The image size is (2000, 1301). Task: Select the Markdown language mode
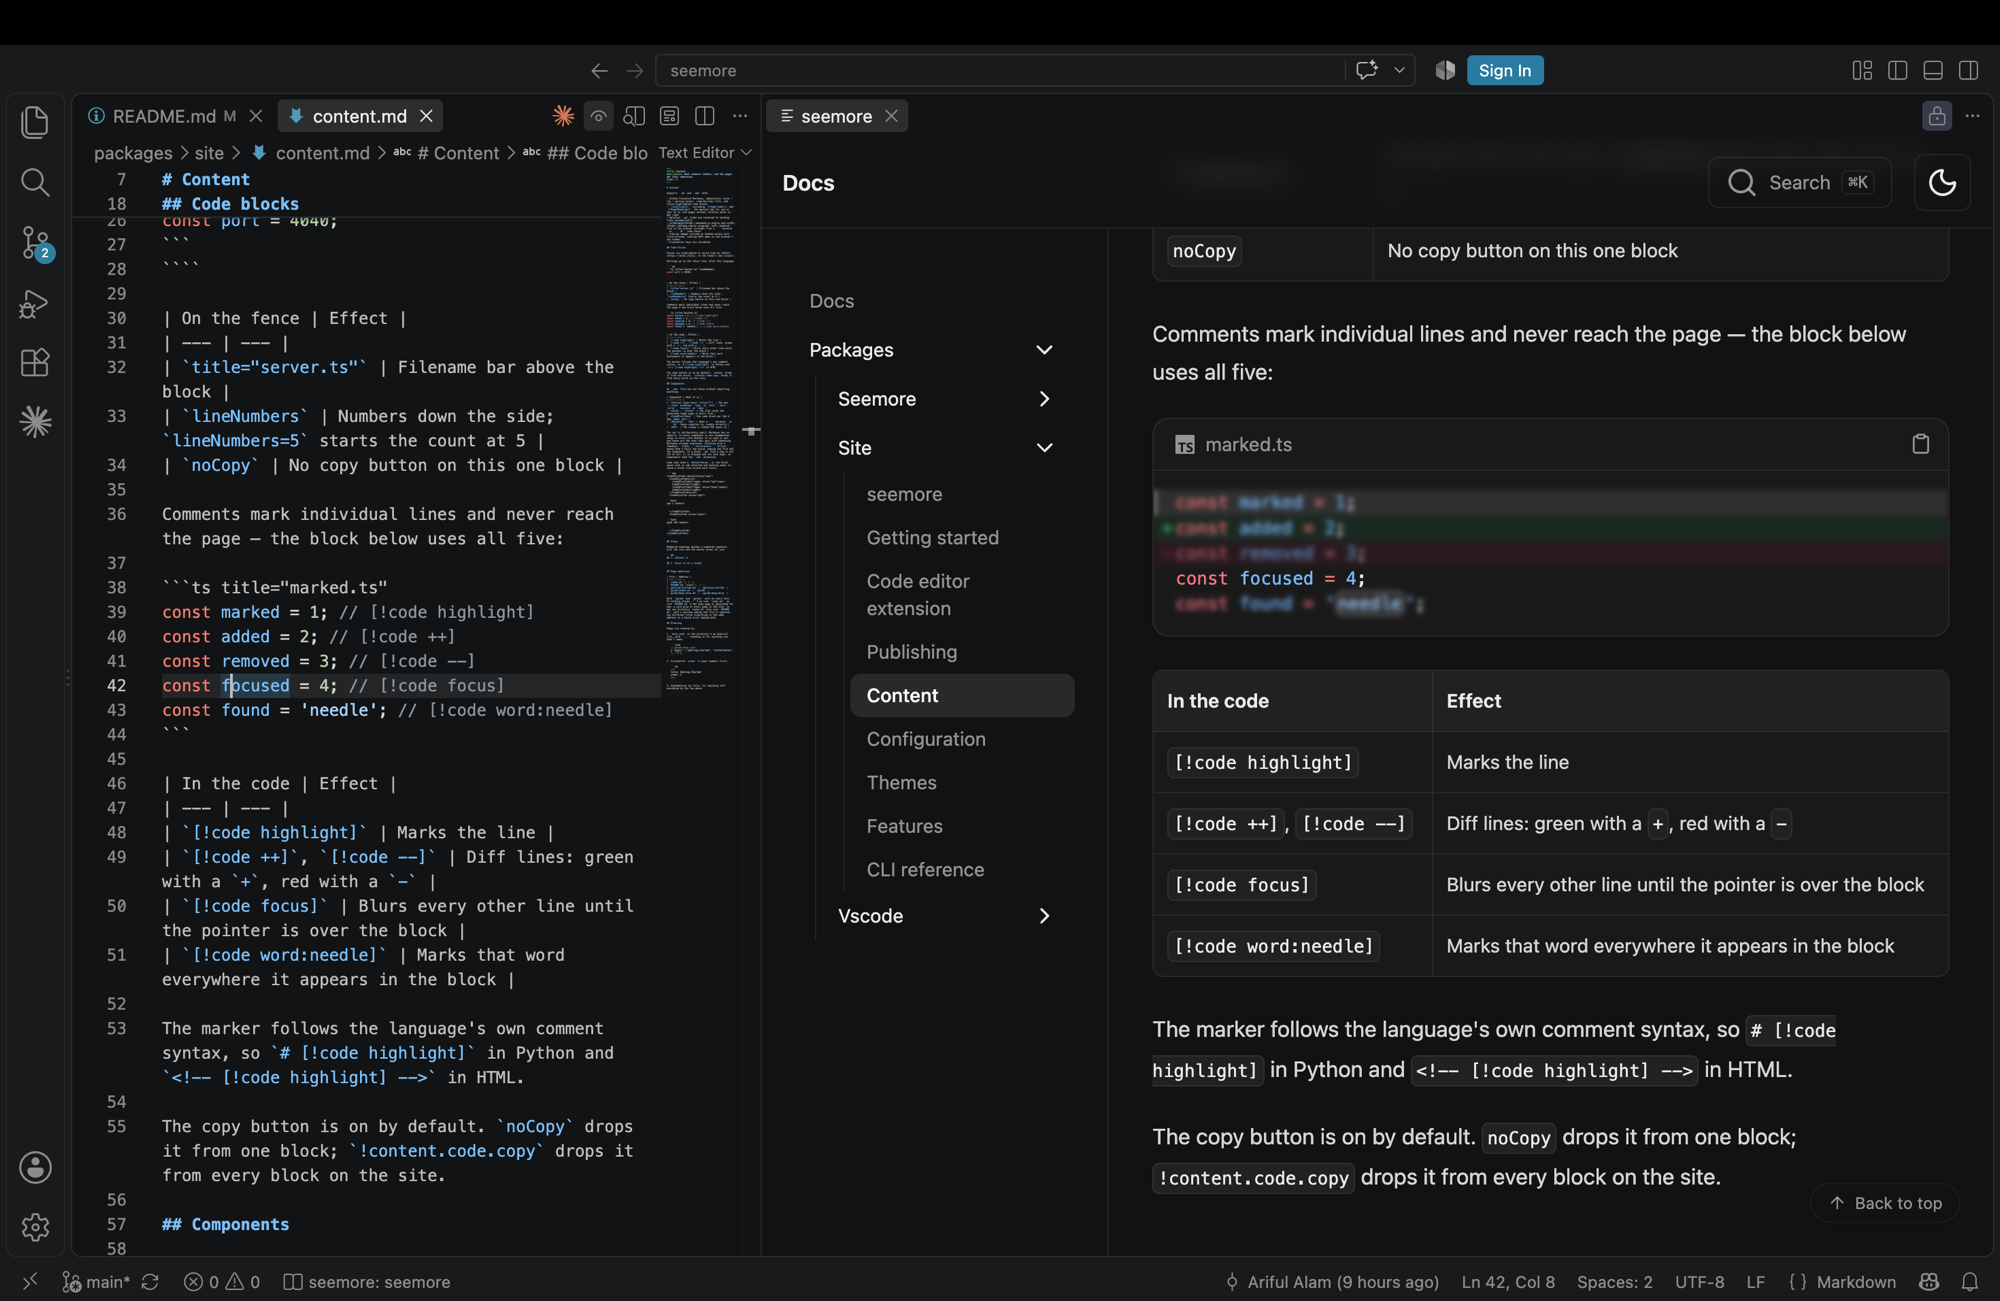[x=1856, y=1282]
